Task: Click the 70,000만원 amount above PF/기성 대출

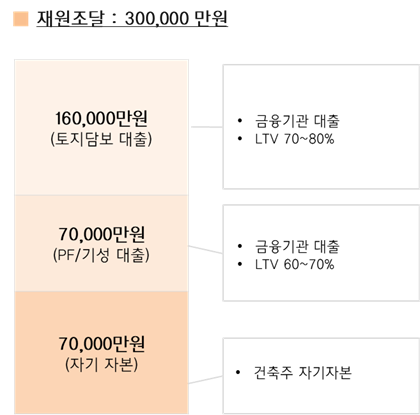Action: (x=101, y=234)
